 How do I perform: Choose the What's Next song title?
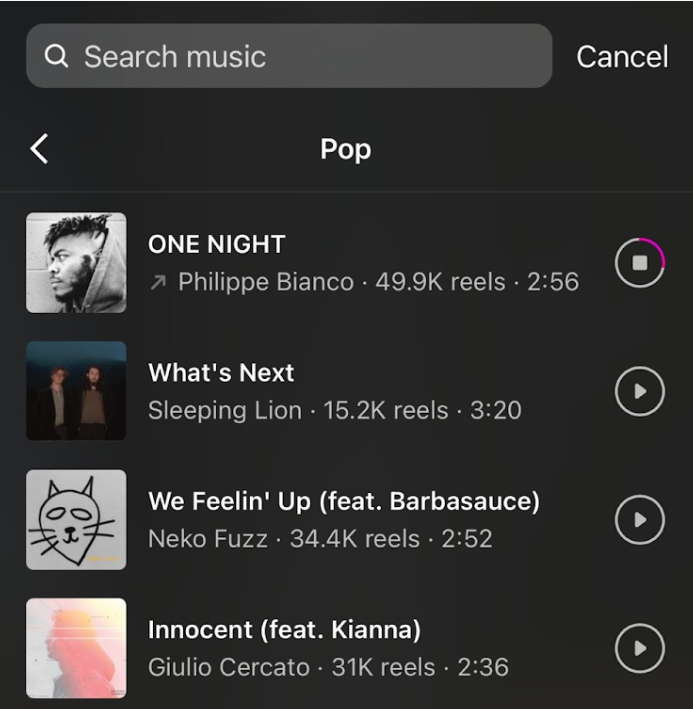(x=221, y=373)
